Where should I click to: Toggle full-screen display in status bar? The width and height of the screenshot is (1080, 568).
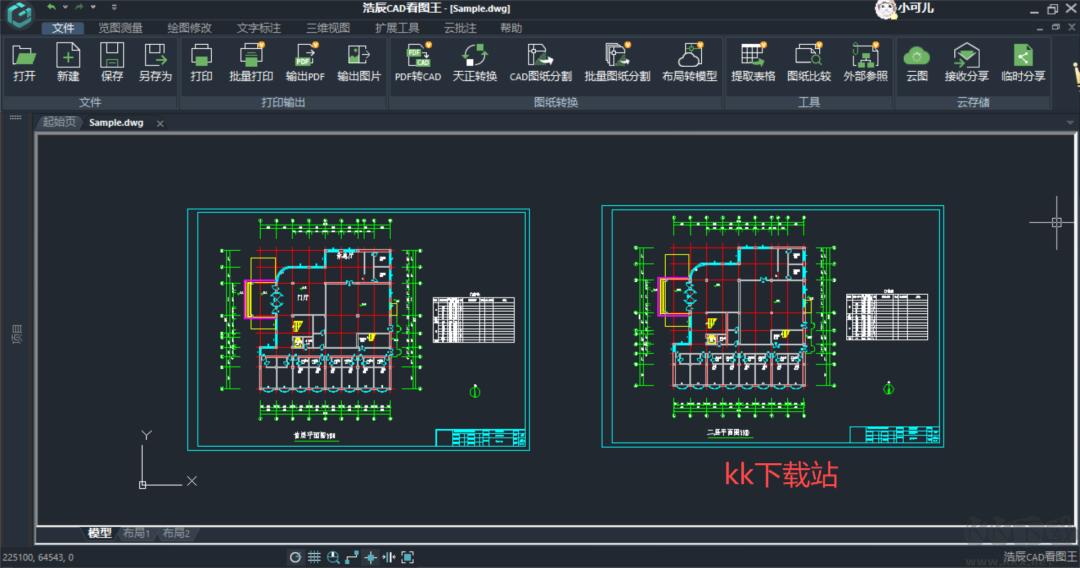click(x=408, y=557)
